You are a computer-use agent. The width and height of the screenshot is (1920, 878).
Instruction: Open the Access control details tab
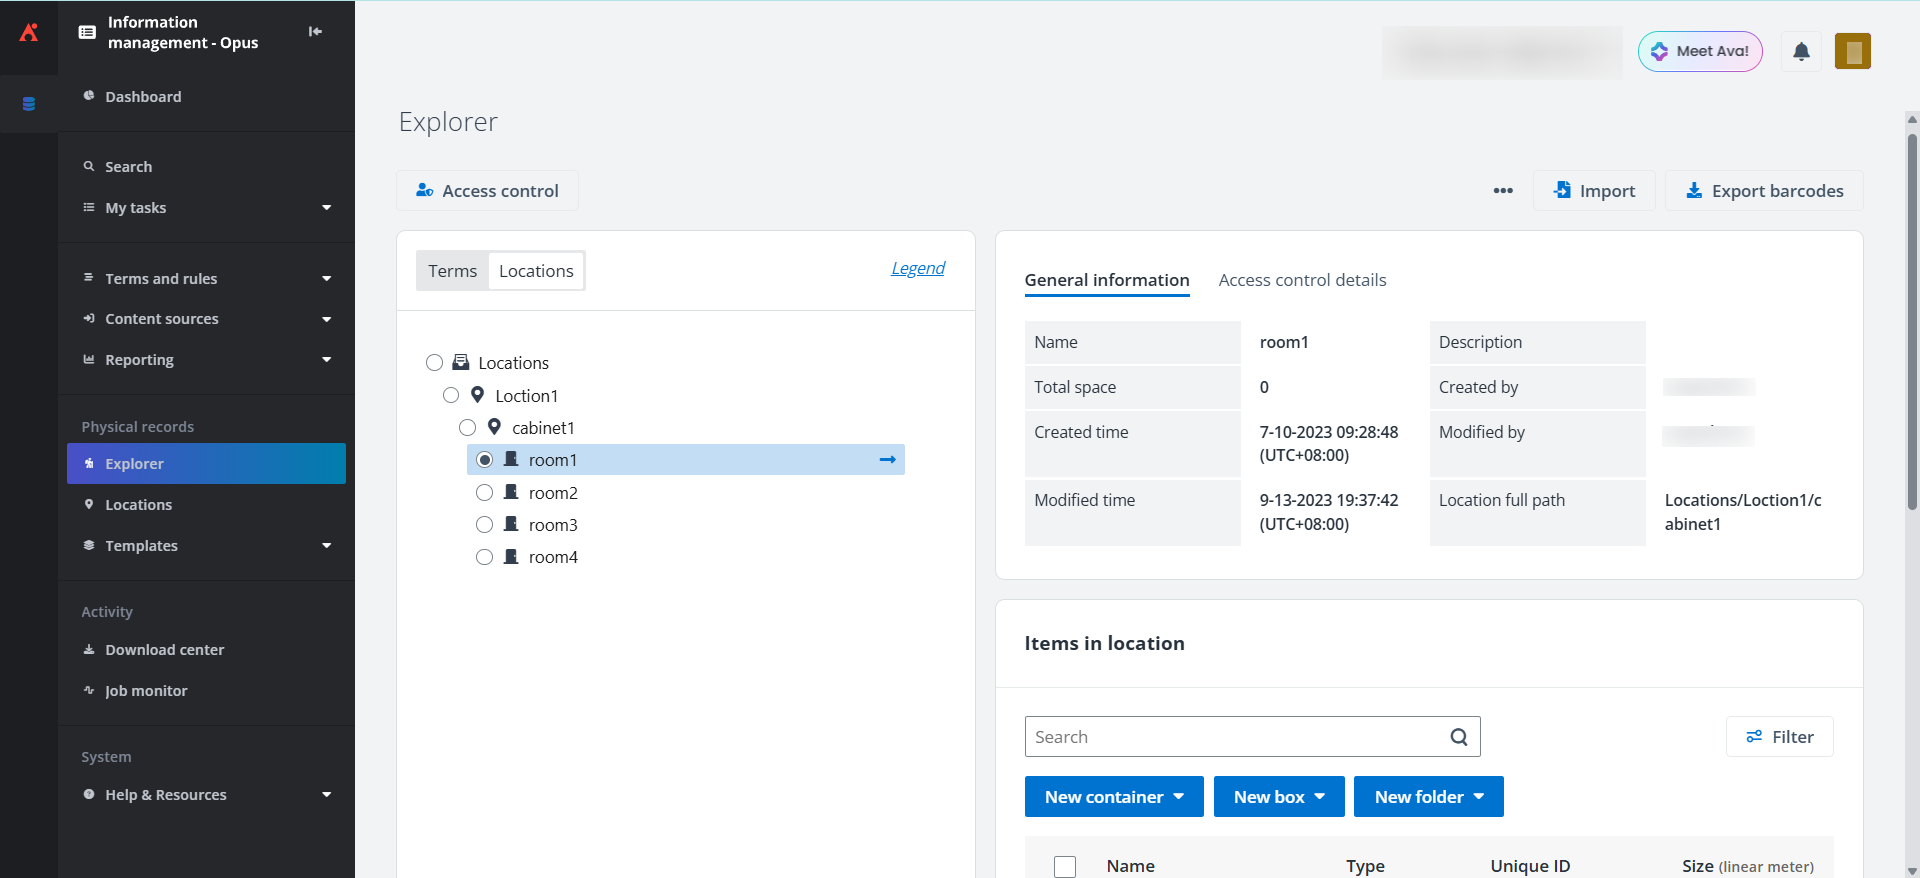[1302, 280]
